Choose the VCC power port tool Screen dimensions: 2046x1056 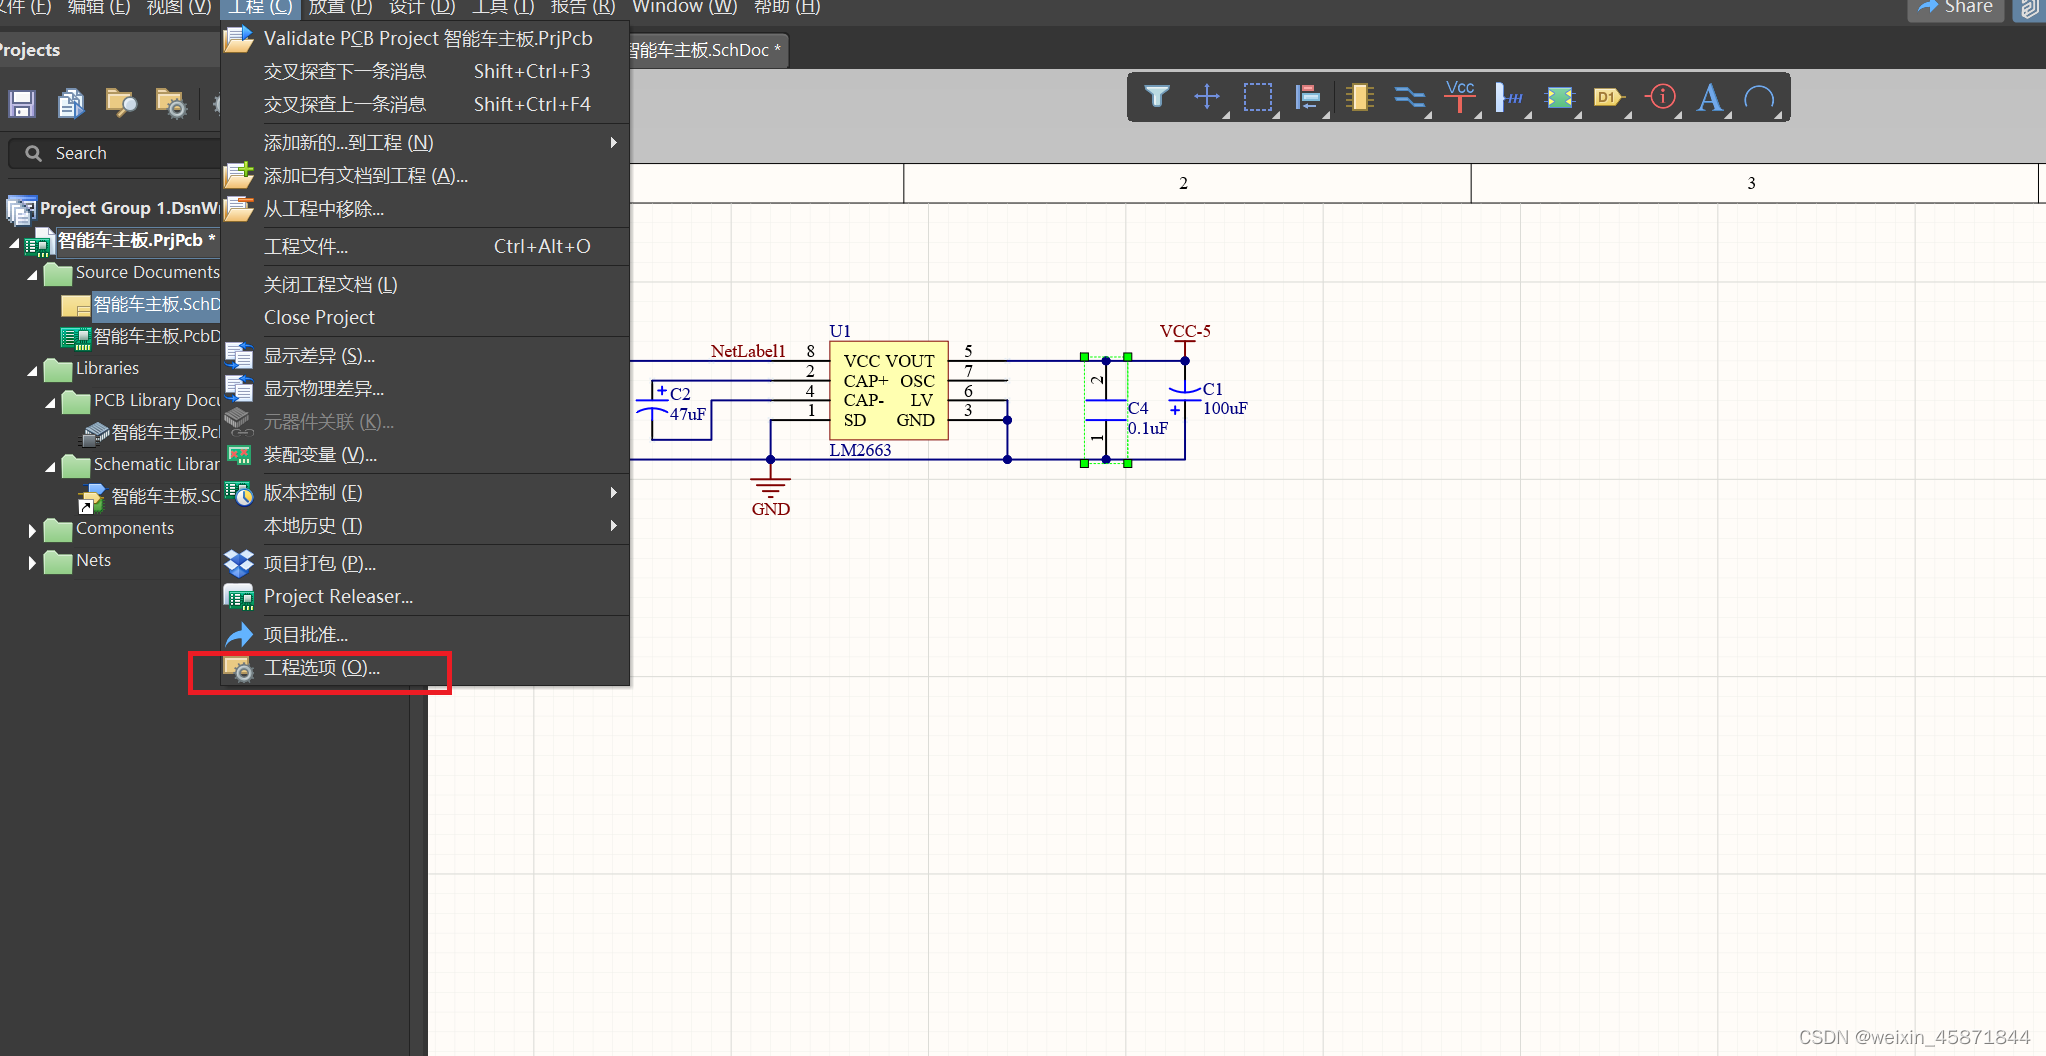point(1460,97)
